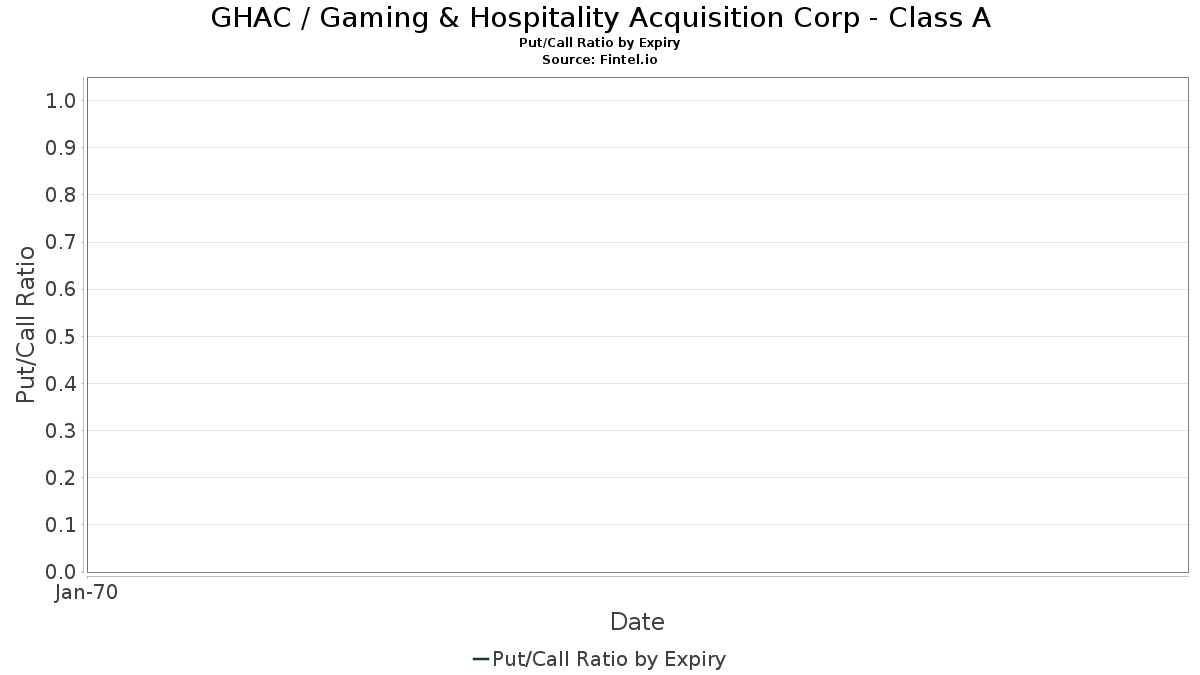1200x675 pixels.
Task: Click the Jan-70 date axis label
Action: click(x=86, y=593)
